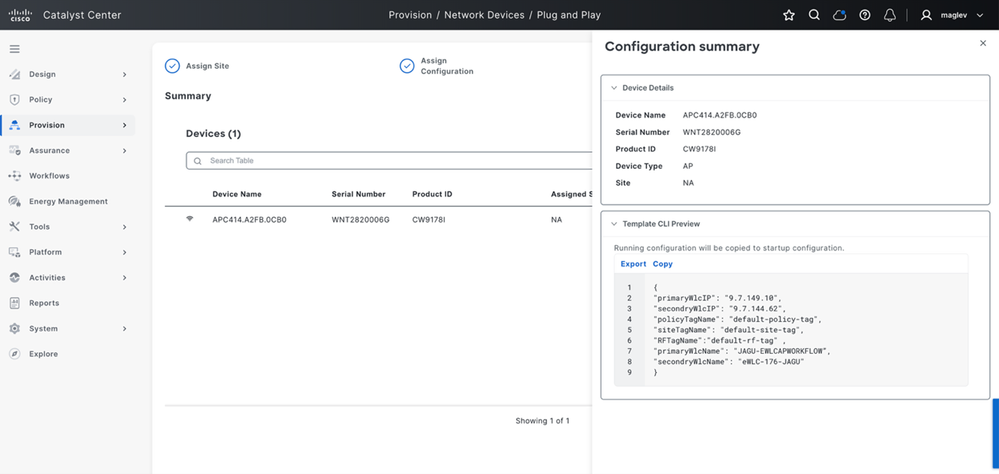Click Network Devices in the breadcrumb

pyautogui.click(x=484, y=15)
